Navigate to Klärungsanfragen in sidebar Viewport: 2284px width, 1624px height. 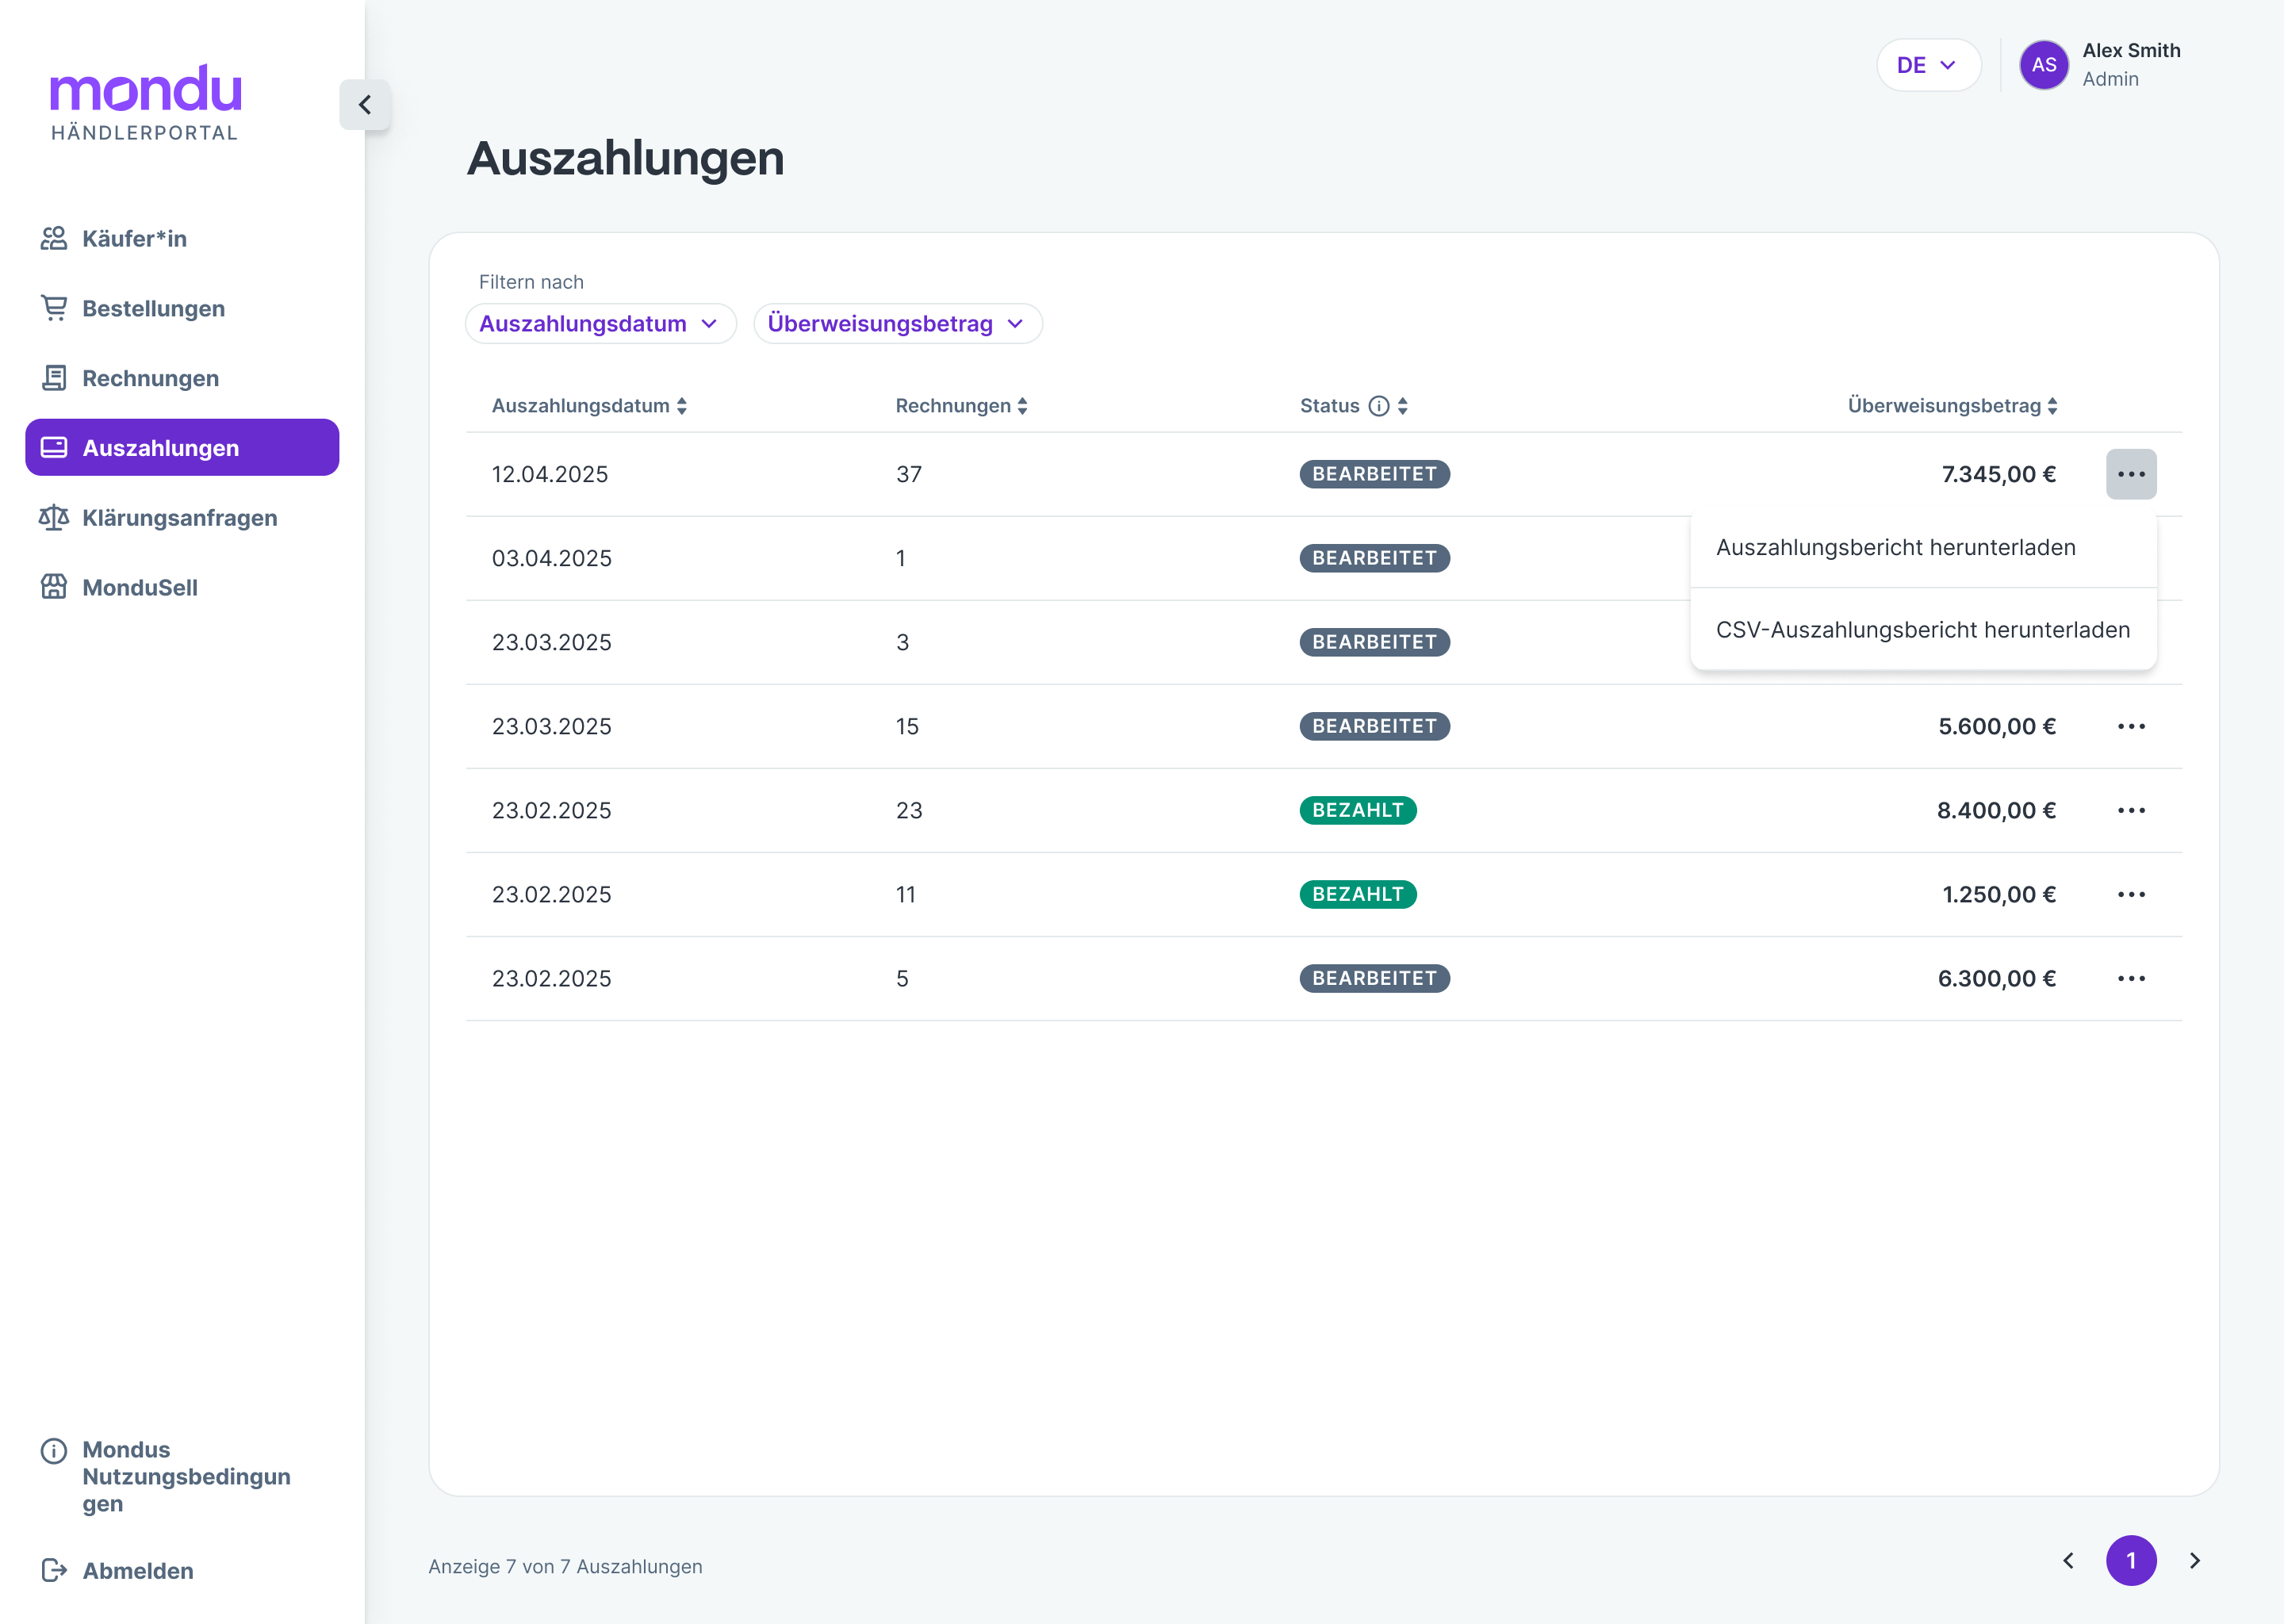pos(179,518)
